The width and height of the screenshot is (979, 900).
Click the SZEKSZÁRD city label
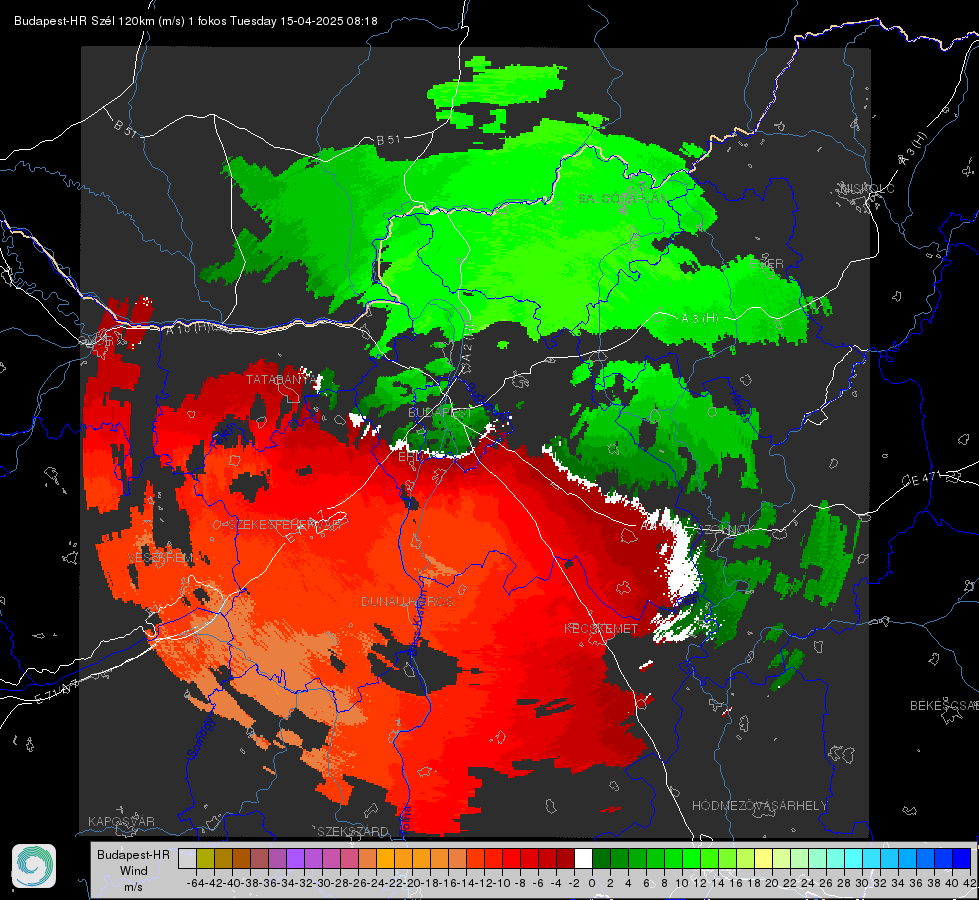tap(353, 831)
